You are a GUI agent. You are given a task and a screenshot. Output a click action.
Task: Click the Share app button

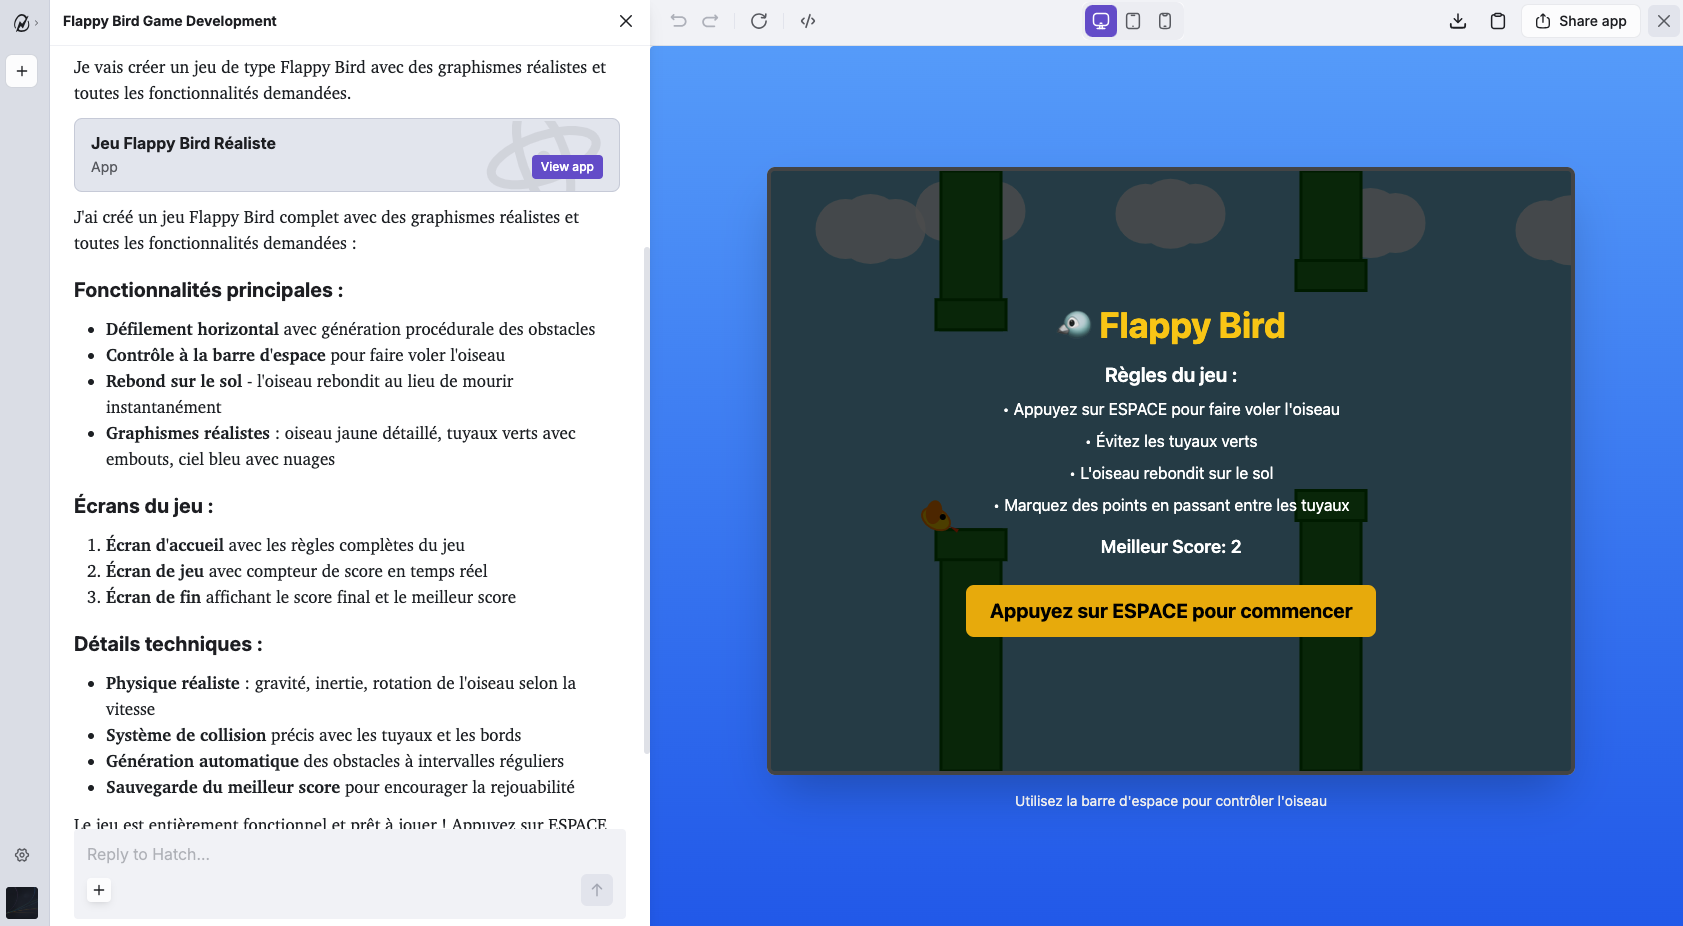pos(1581,21)
